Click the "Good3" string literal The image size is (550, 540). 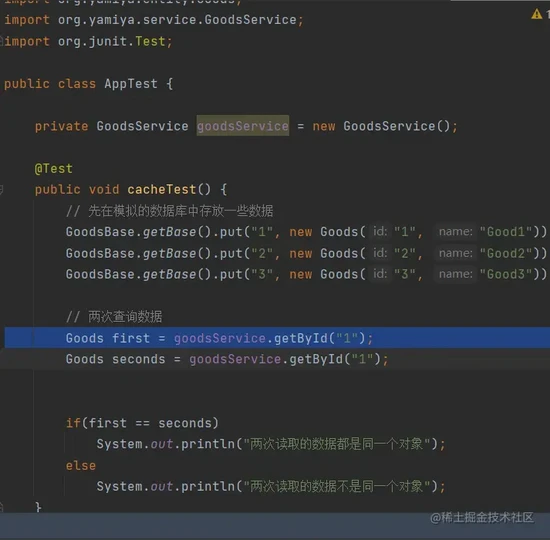[506, 274]
